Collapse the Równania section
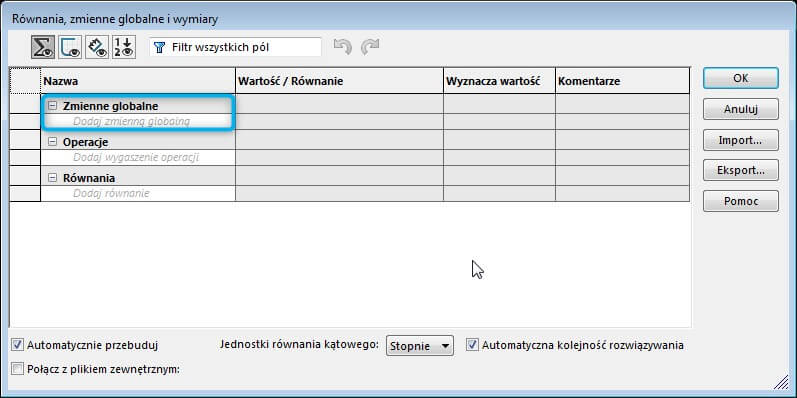 pos(52,178)
